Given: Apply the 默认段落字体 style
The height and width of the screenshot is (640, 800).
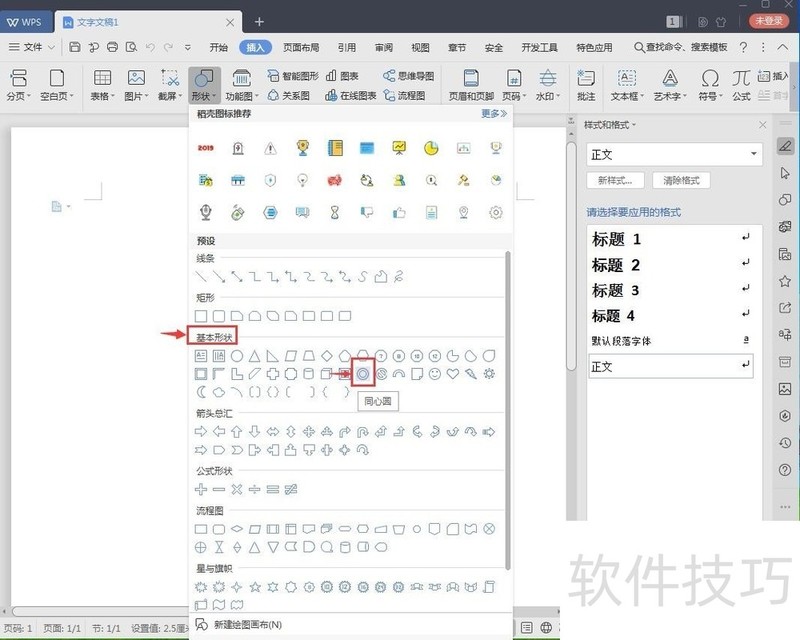Looking at the screenshot, I should [670, 340].
